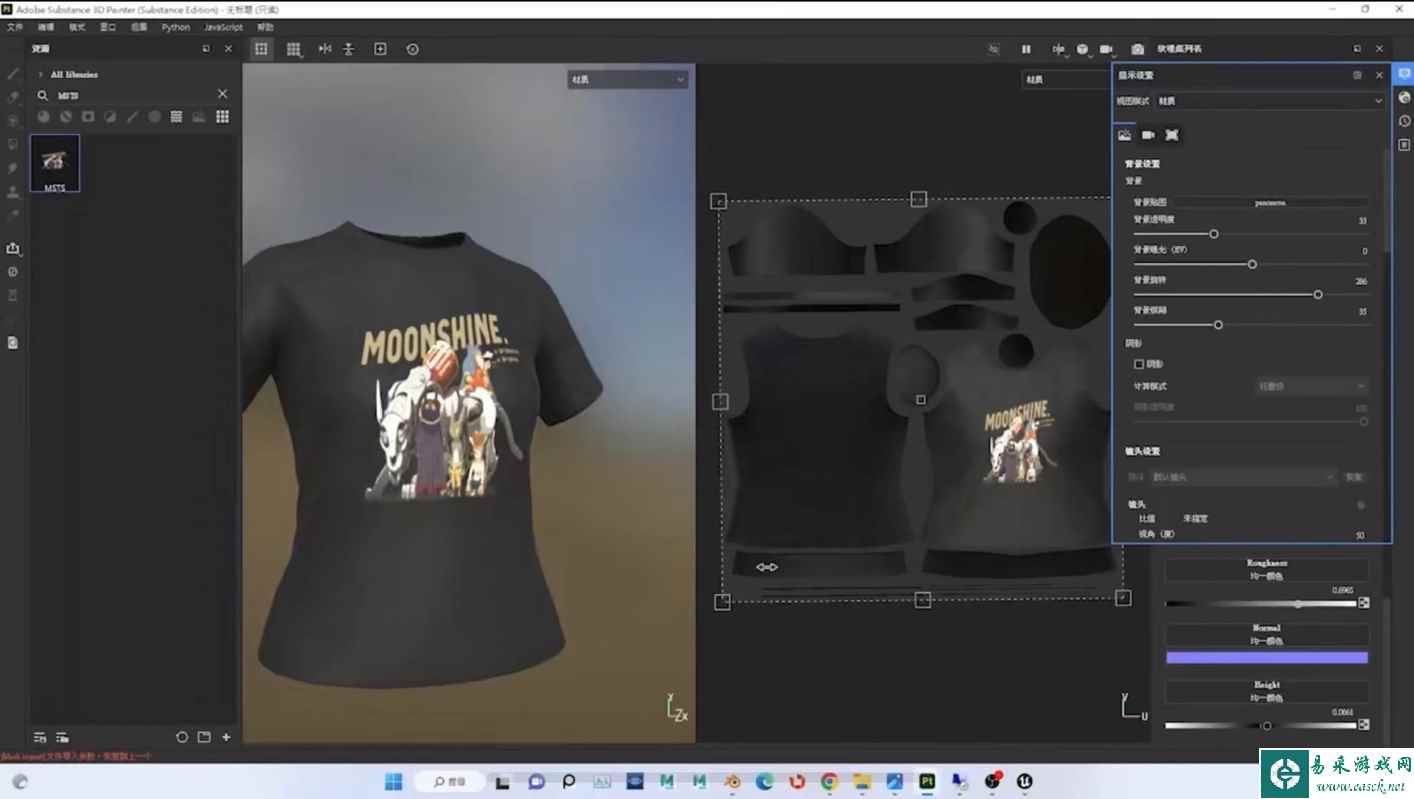Clear the assets search text

pos(223,94)
